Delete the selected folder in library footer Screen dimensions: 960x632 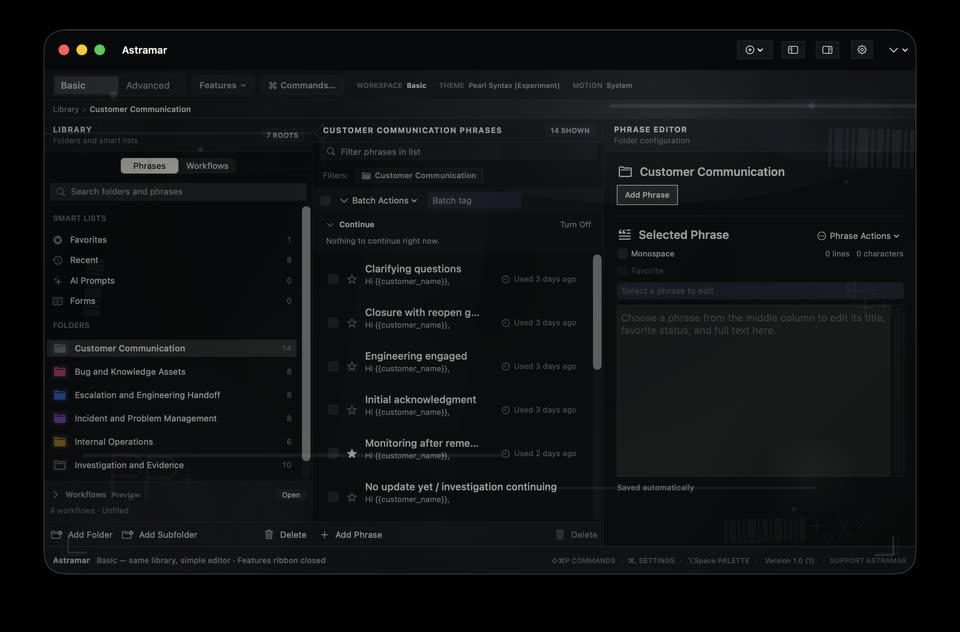[285, 535]
